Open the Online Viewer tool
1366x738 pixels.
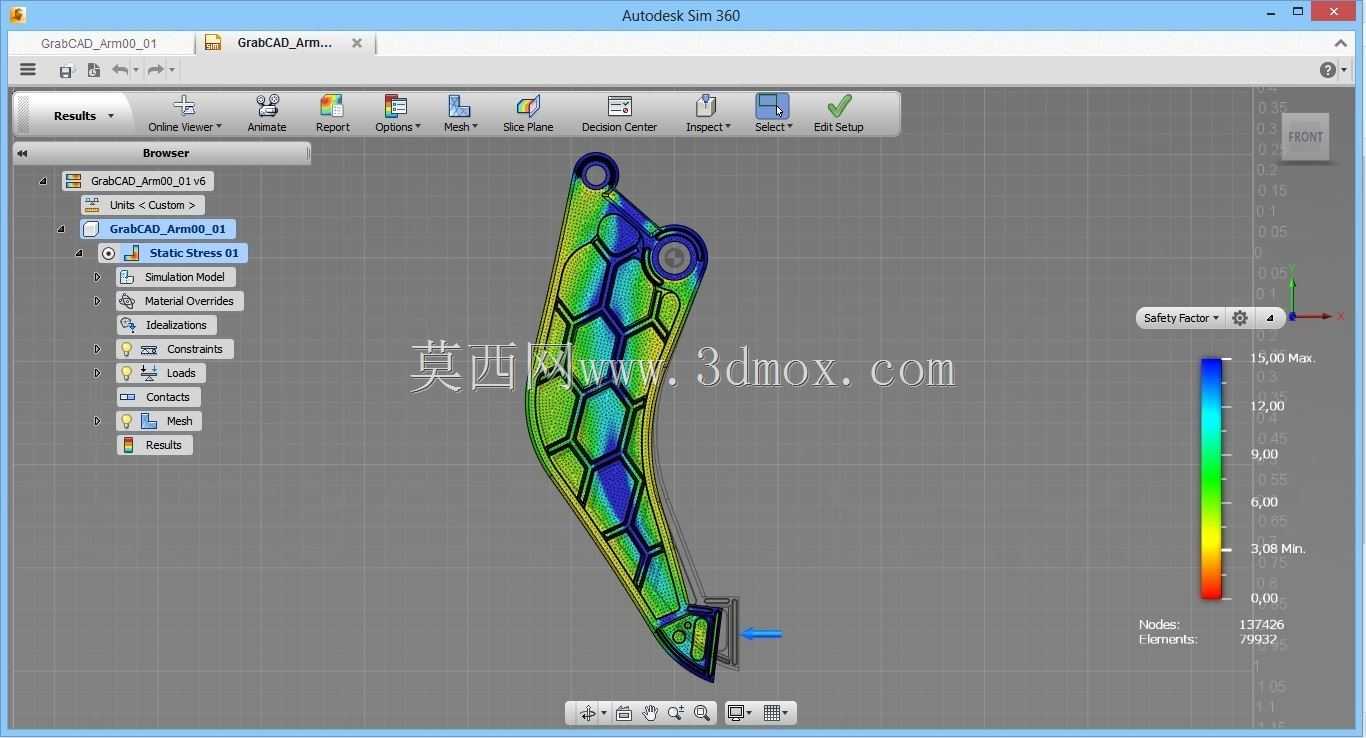click(x=184, y=114)
